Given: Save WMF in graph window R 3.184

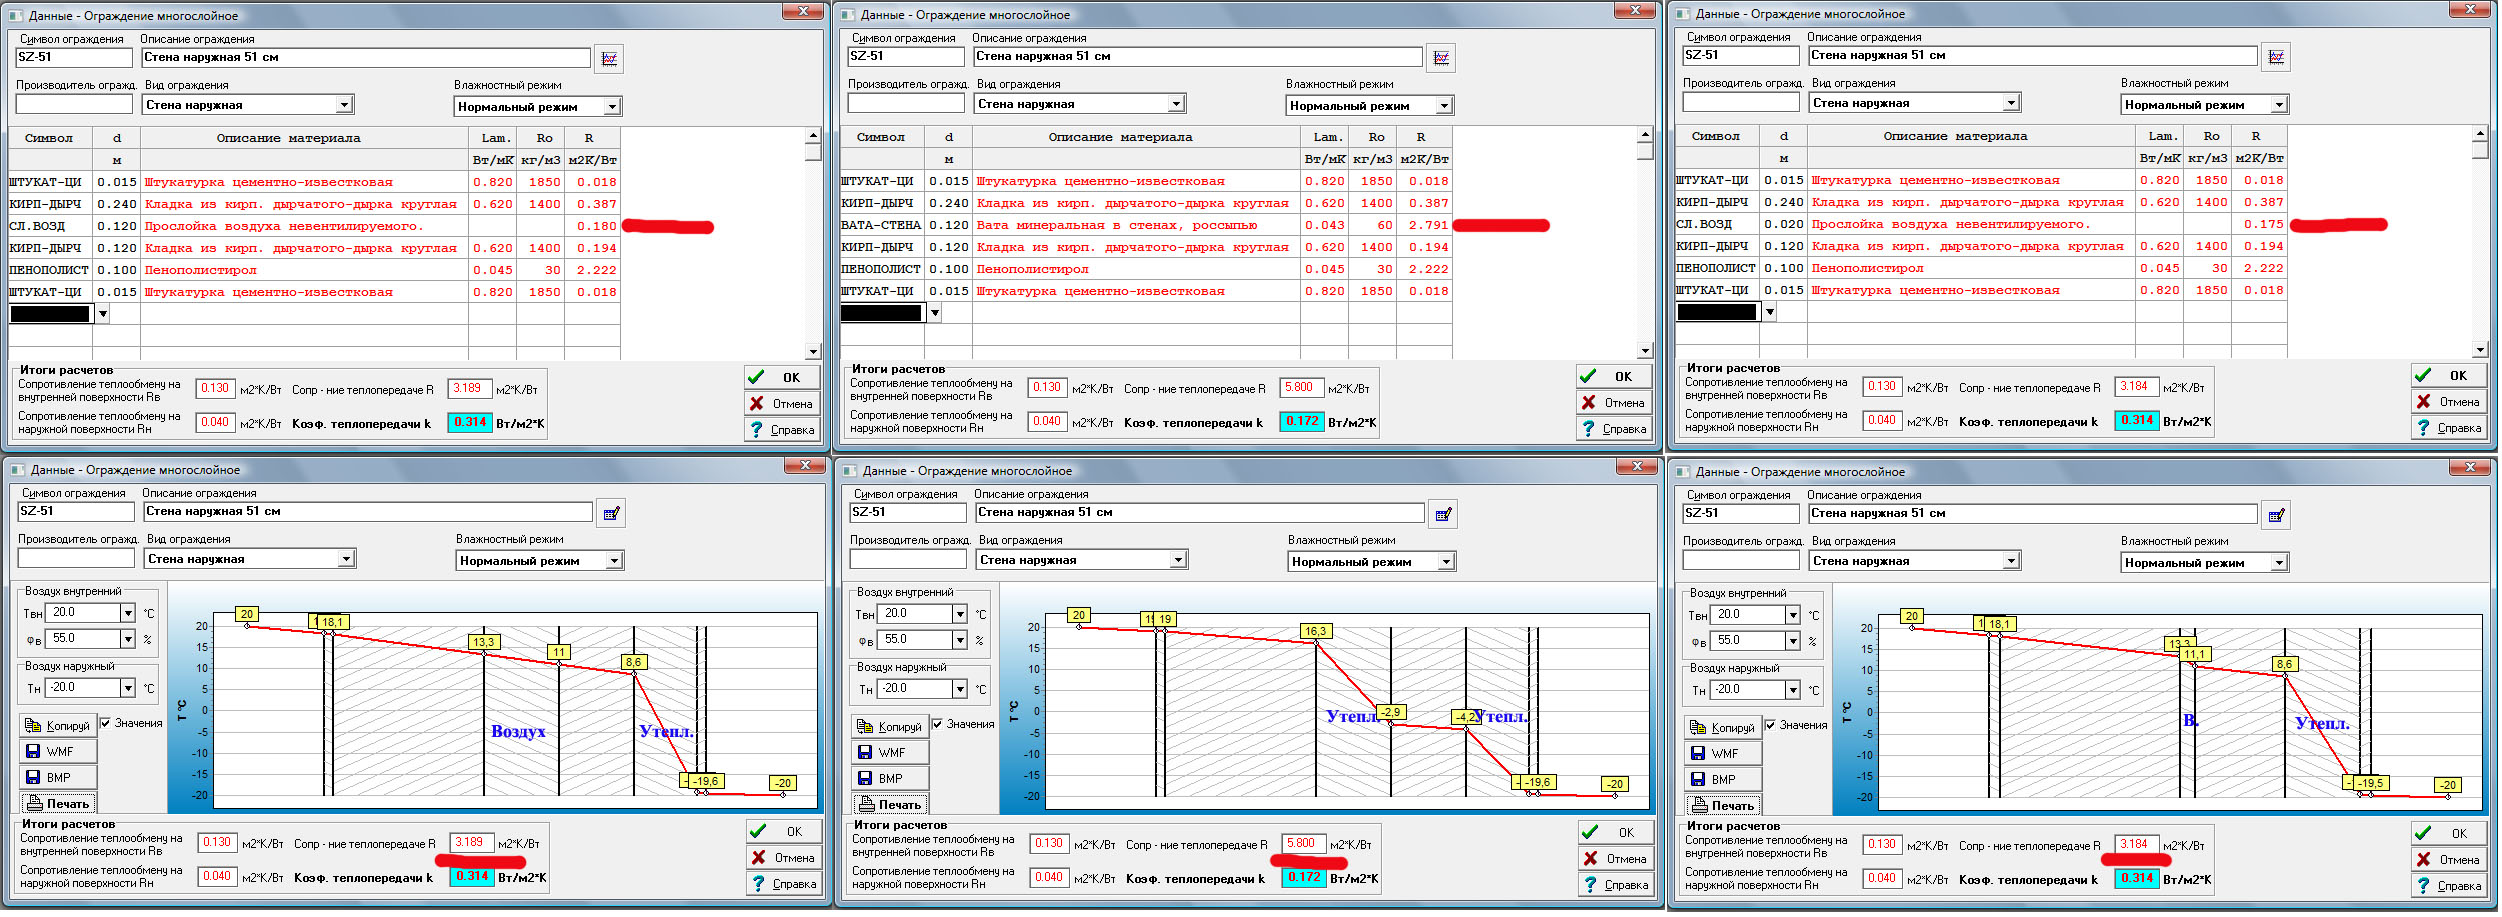Looking at the screenshot, I should coord(1723,754).
